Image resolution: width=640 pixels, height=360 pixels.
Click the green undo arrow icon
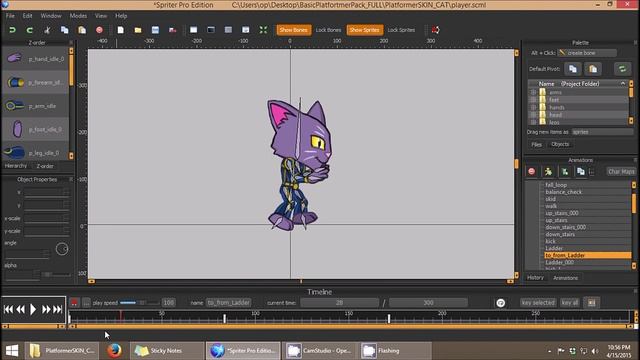coord(12,30)
